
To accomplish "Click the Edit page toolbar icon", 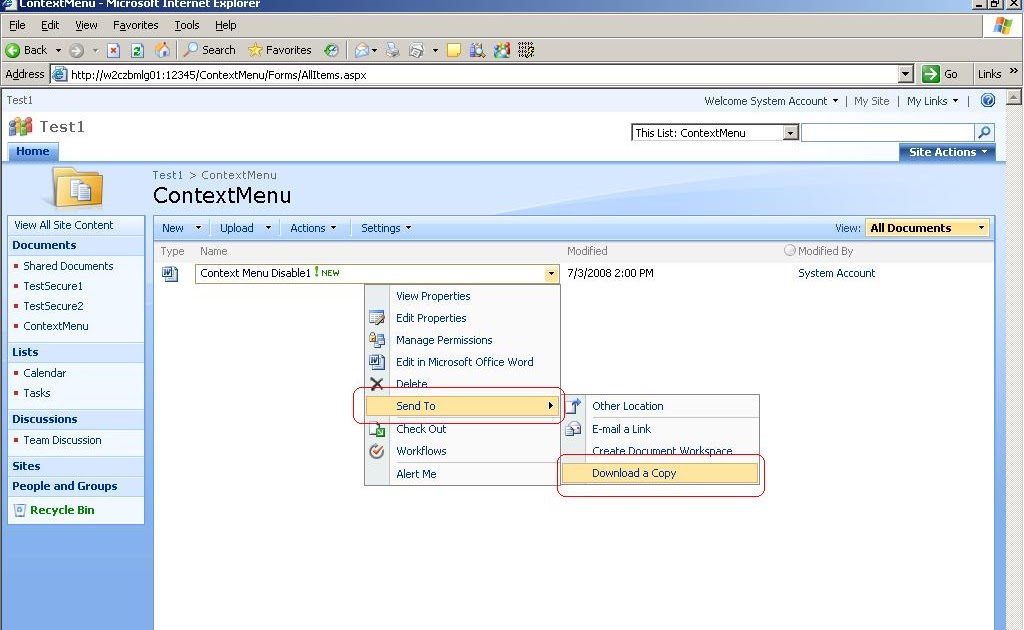I will pos(416,50).
